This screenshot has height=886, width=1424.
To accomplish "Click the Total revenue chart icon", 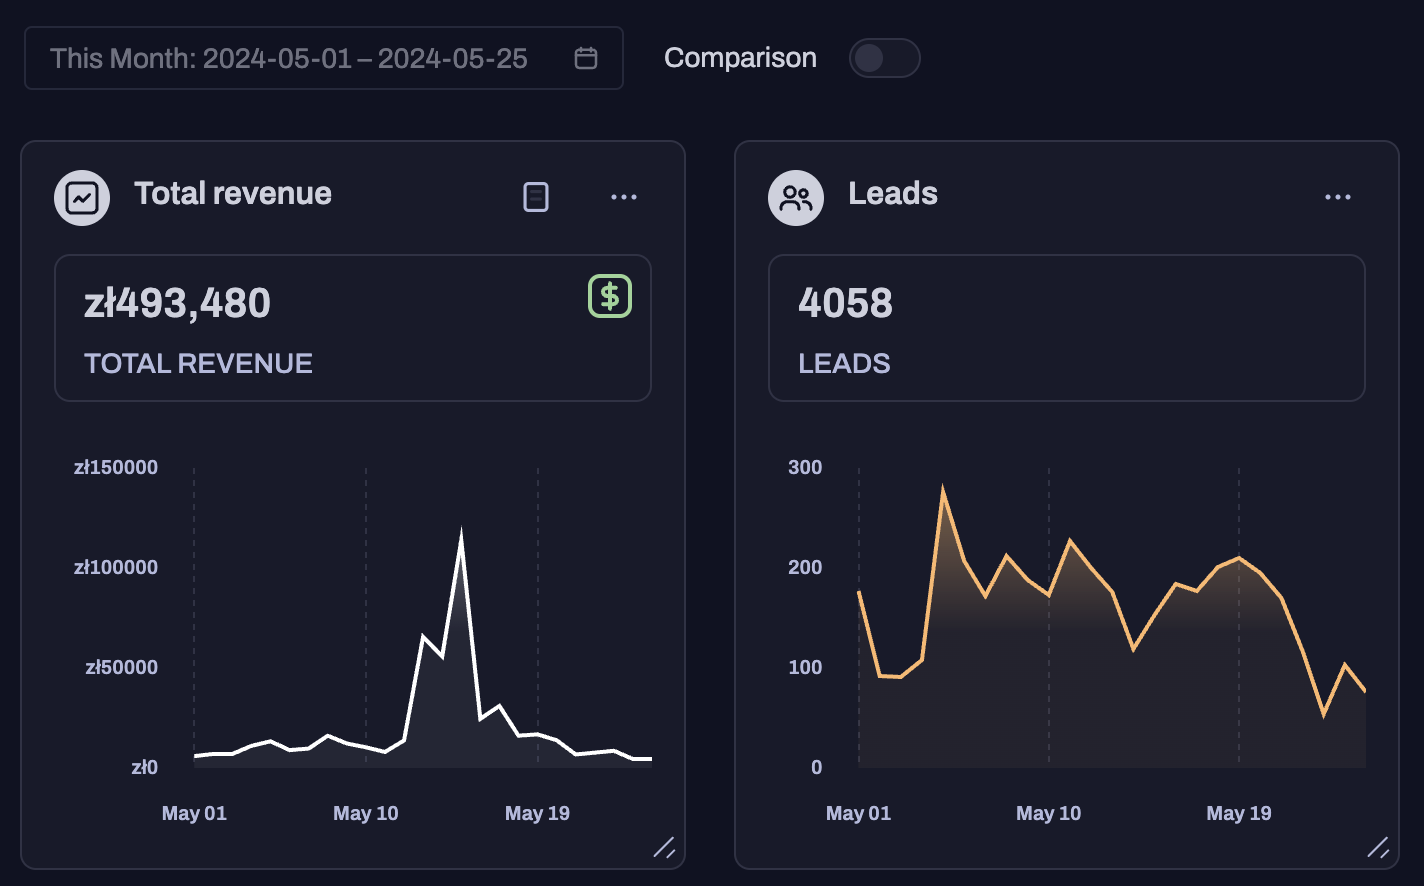I will click(x=82, y=197).
